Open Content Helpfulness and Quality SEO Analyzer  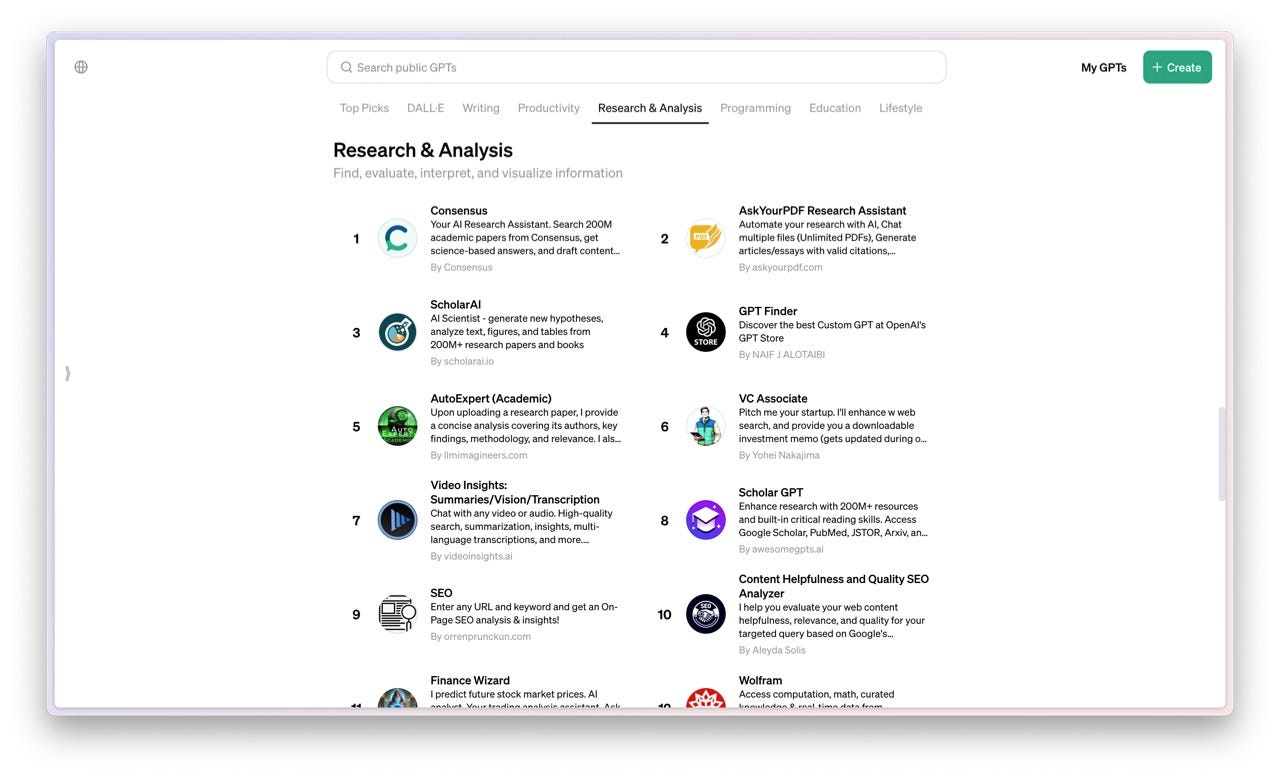[834, 586]
